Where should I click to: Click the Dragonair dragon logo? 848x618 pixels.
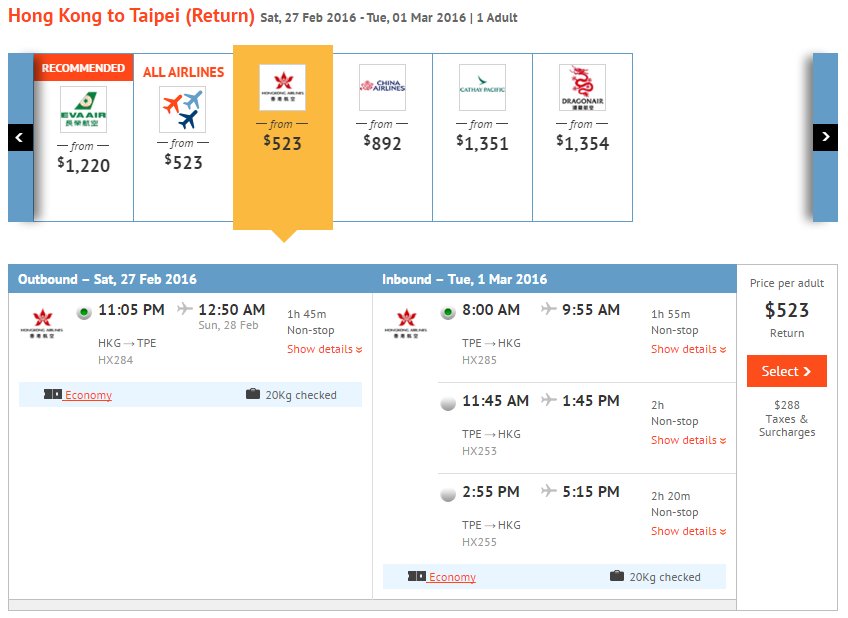click(582, 88)
